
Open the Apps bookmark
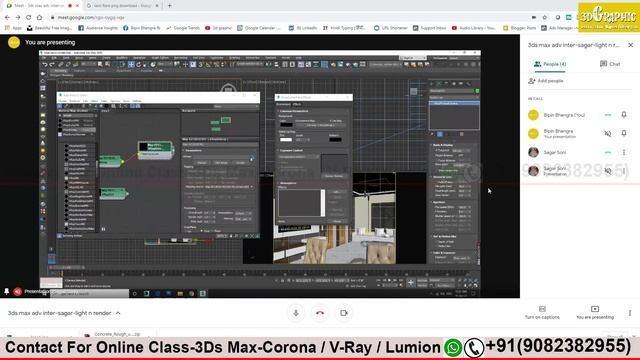pos(13,28)
